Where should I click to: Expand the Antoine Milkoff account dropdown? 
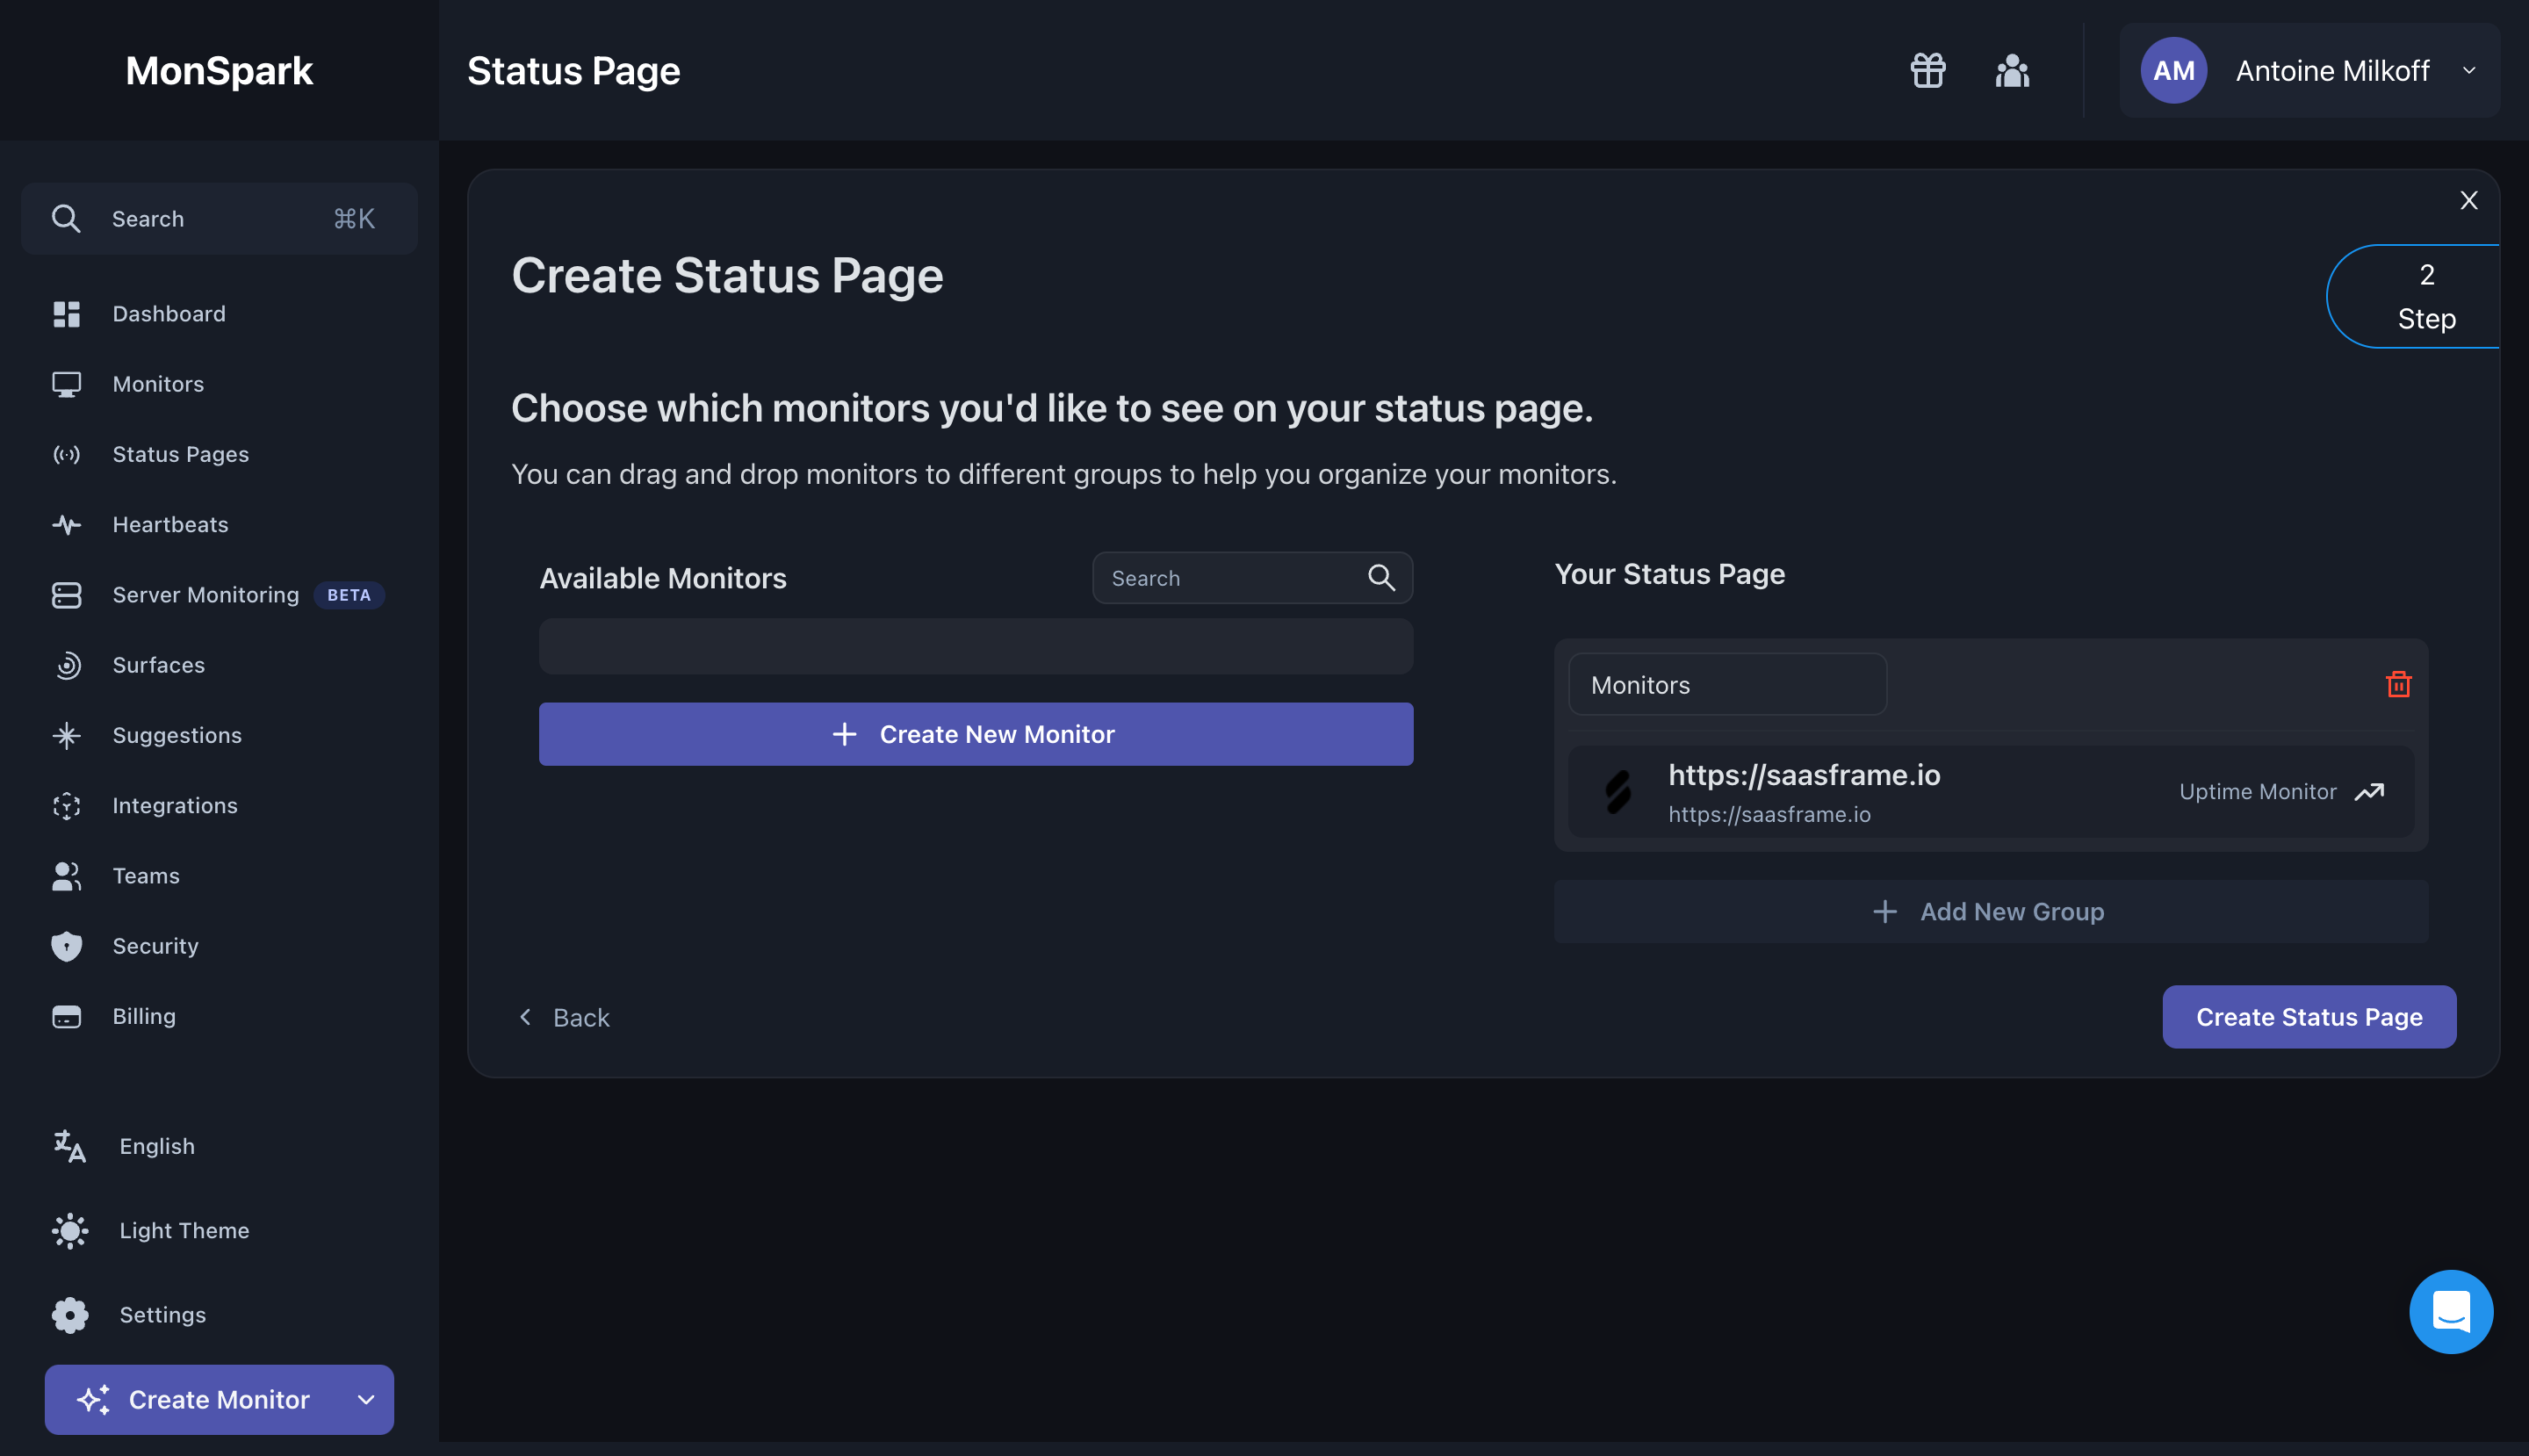pyautogui.click(x=2469, y=71)
